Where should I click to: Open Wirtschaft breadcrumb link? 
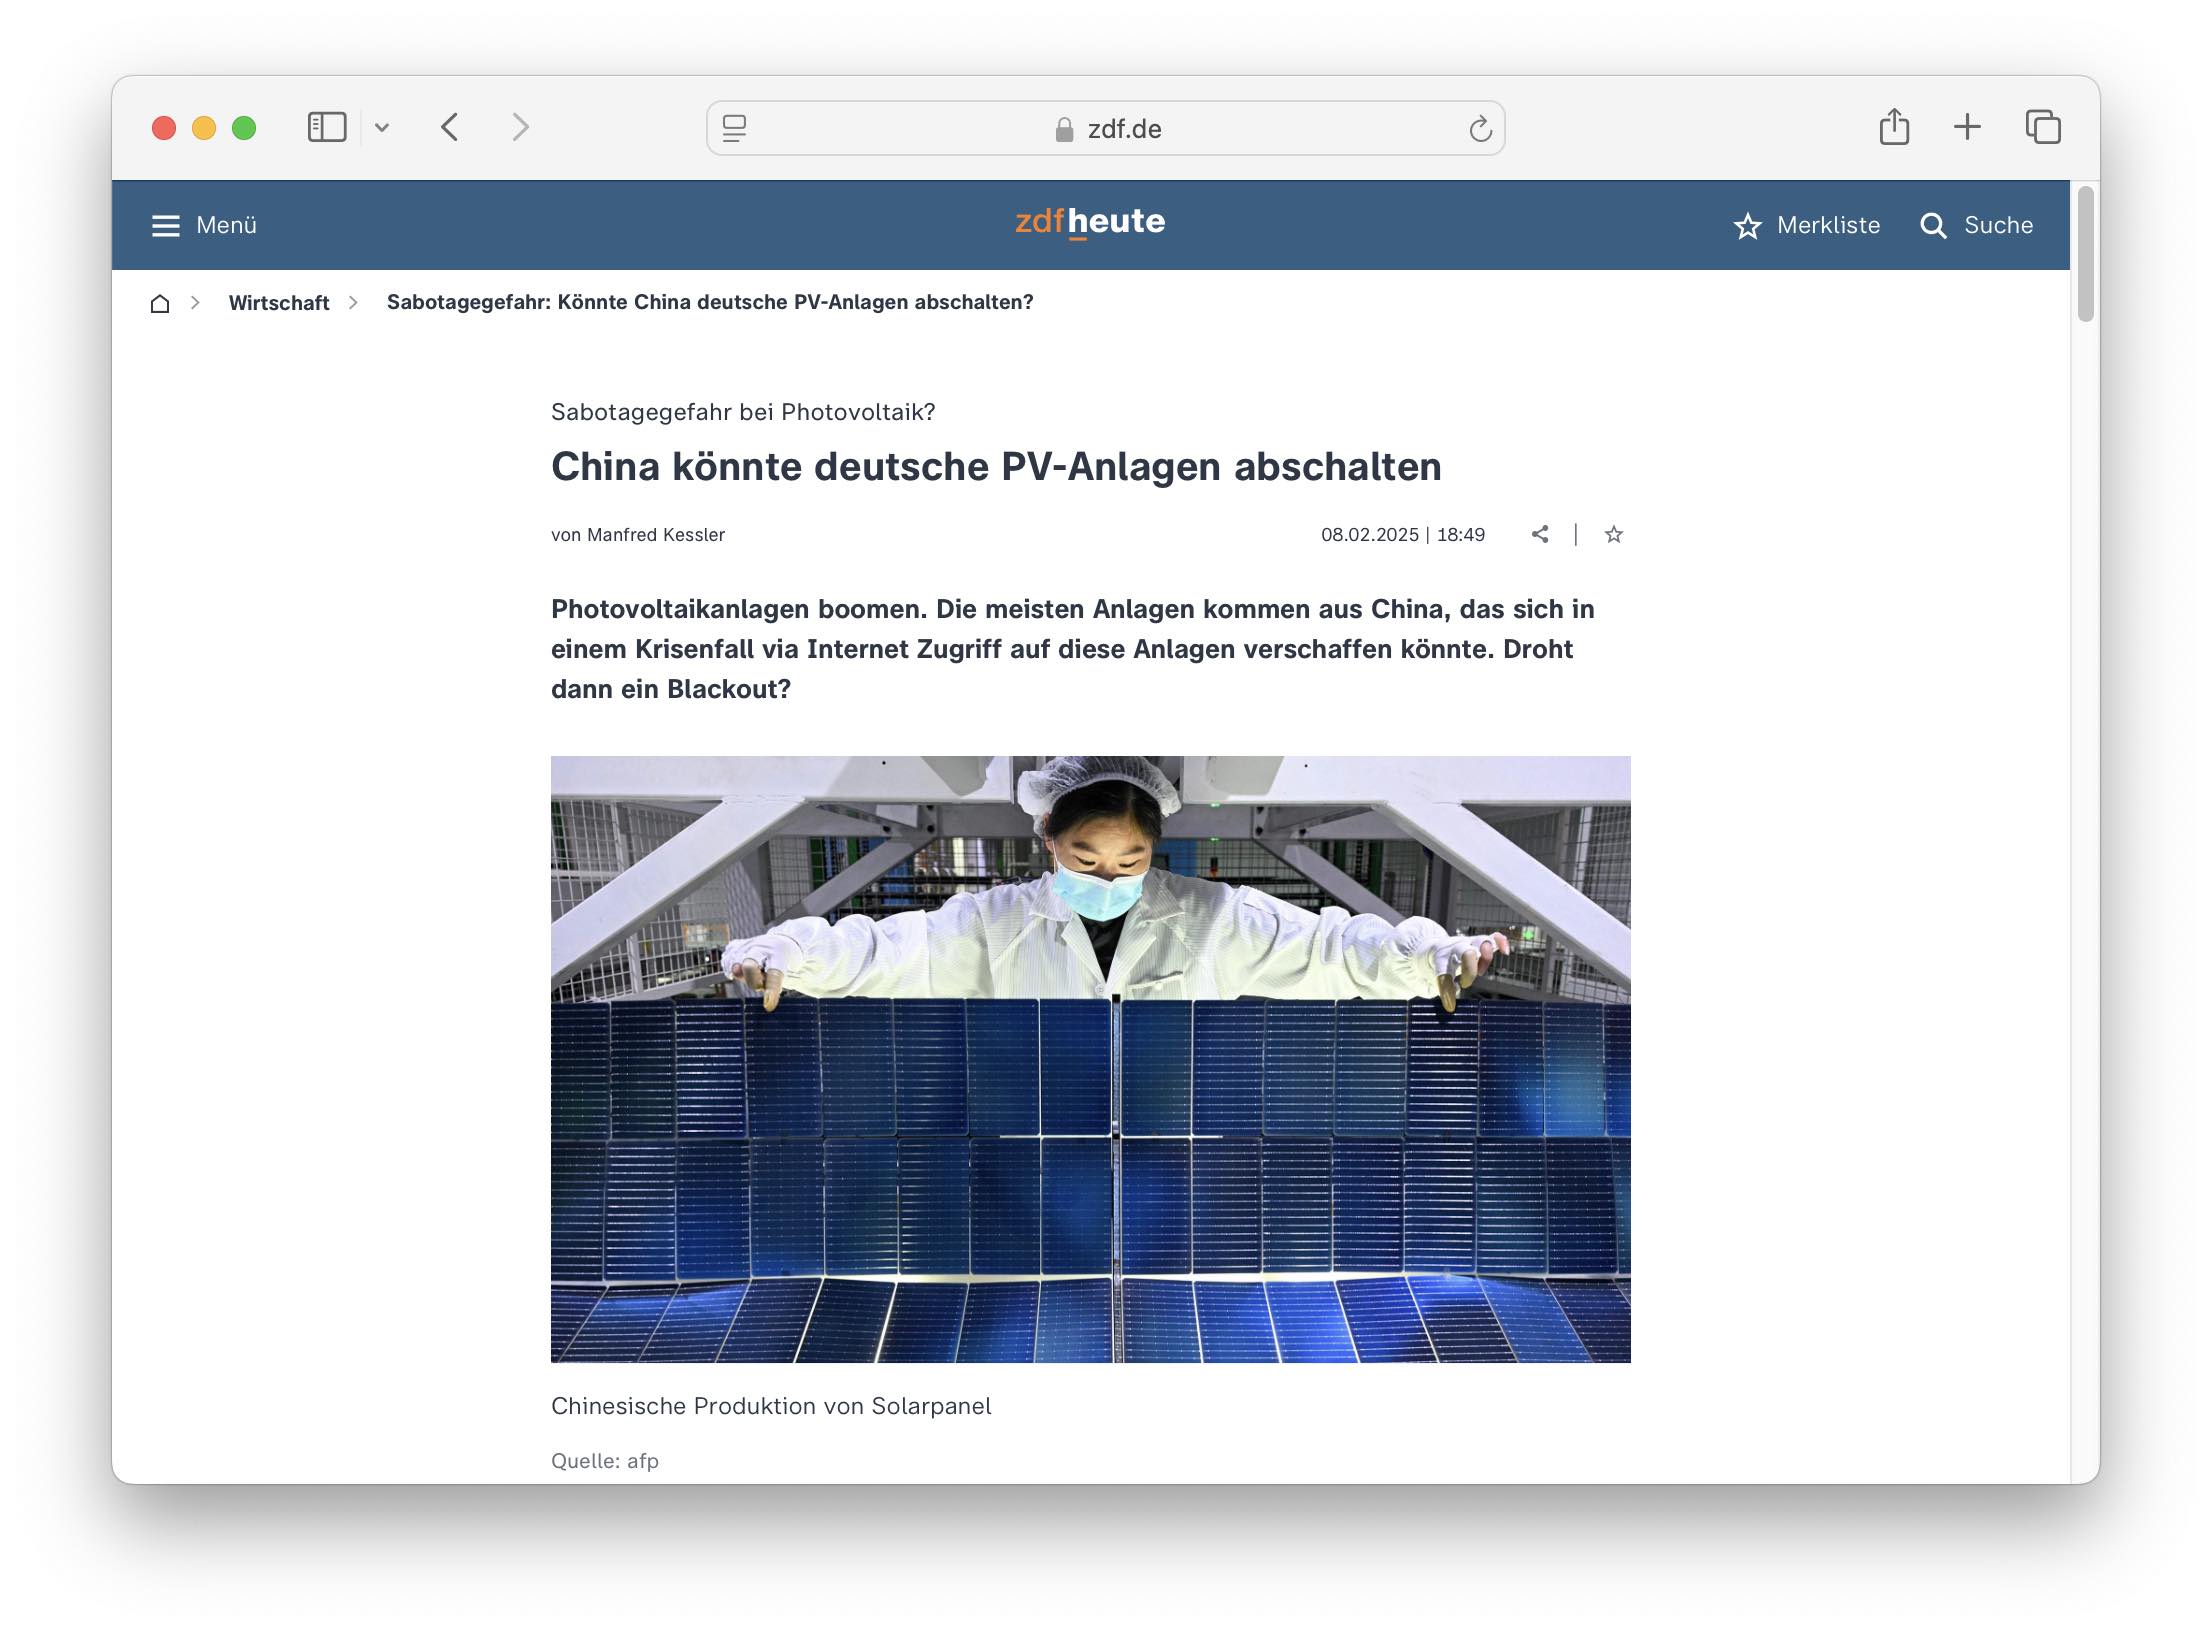[x=279, y=303]
